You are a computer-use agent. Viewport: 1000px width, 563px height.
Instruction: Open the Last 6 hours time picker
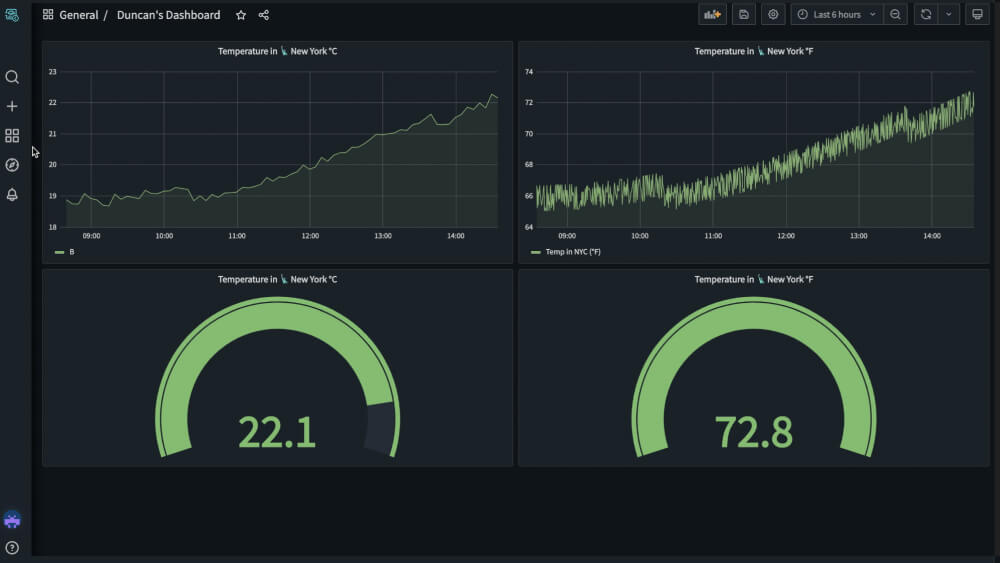coord(836,15)
